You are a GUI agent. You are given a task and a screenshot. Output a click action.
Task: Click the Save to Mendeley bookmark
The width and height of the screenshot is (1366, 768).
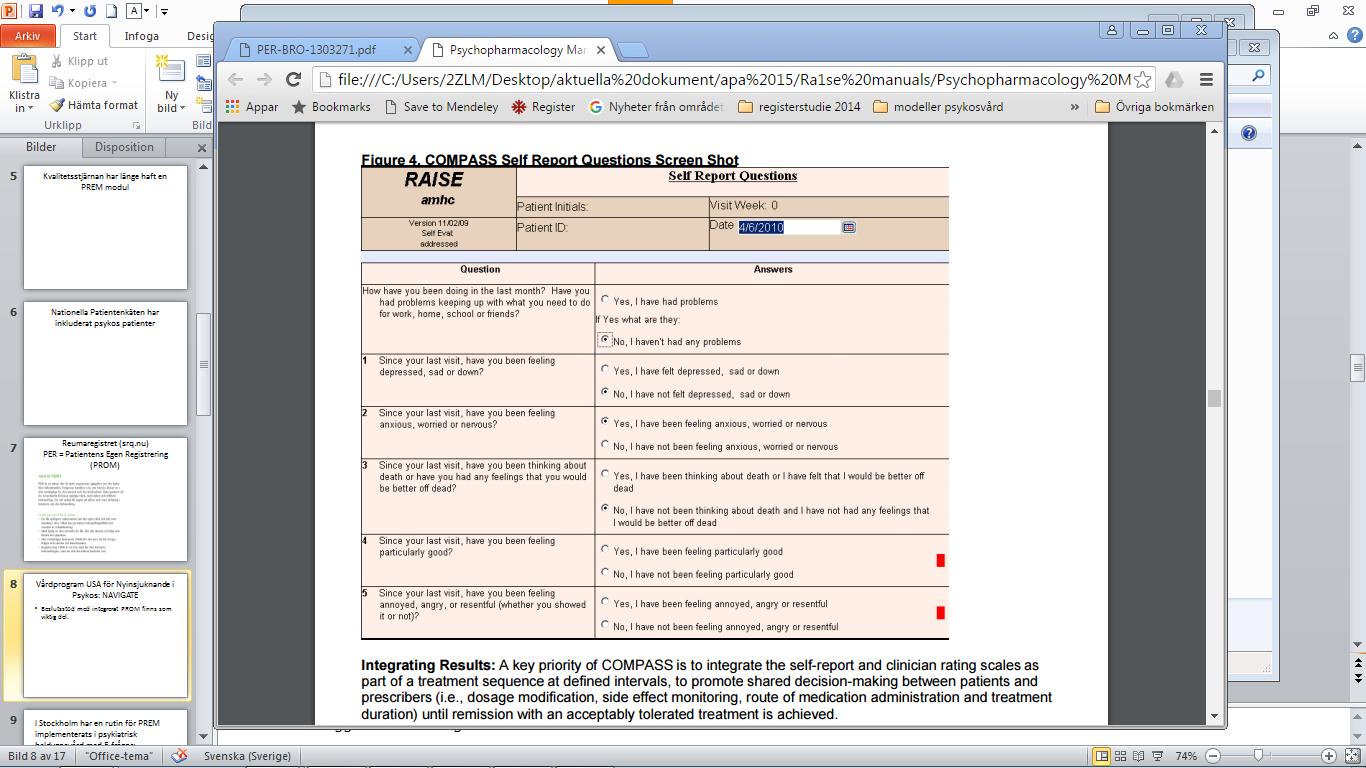tap(440, 106)
